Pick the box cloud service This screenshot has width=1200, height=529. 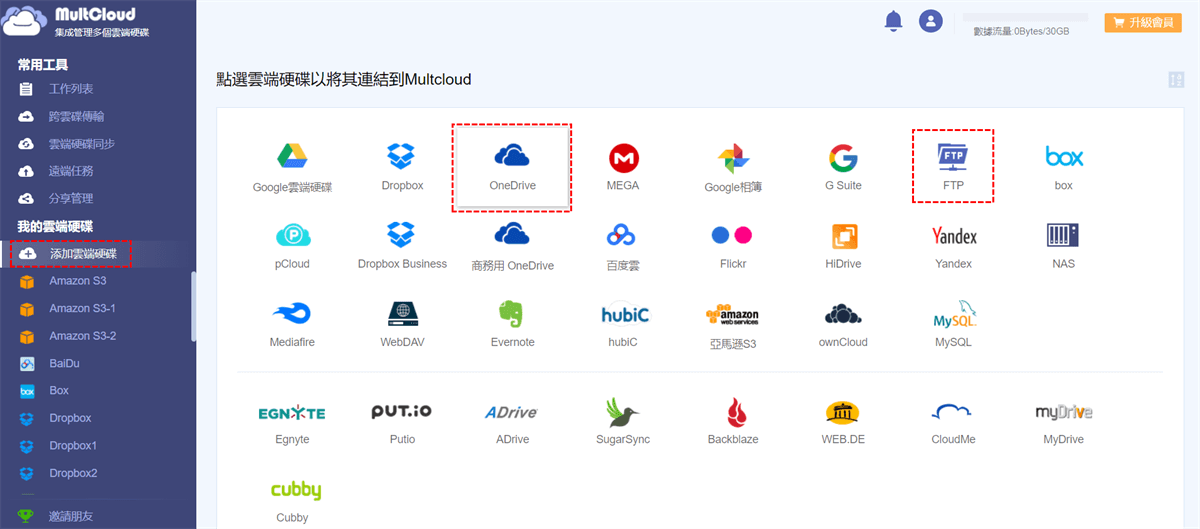(1063, 157)
